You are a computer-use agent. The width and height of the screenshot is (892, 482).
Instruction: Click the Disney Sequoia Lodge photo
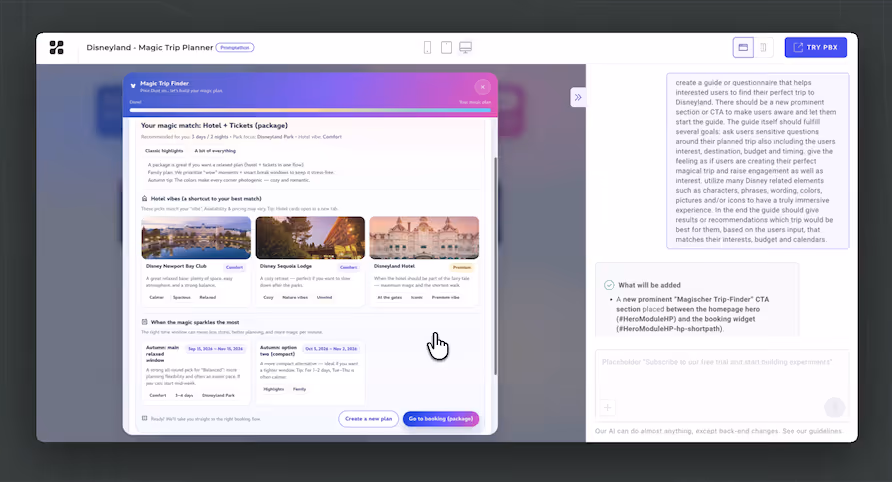coord(310,238)
